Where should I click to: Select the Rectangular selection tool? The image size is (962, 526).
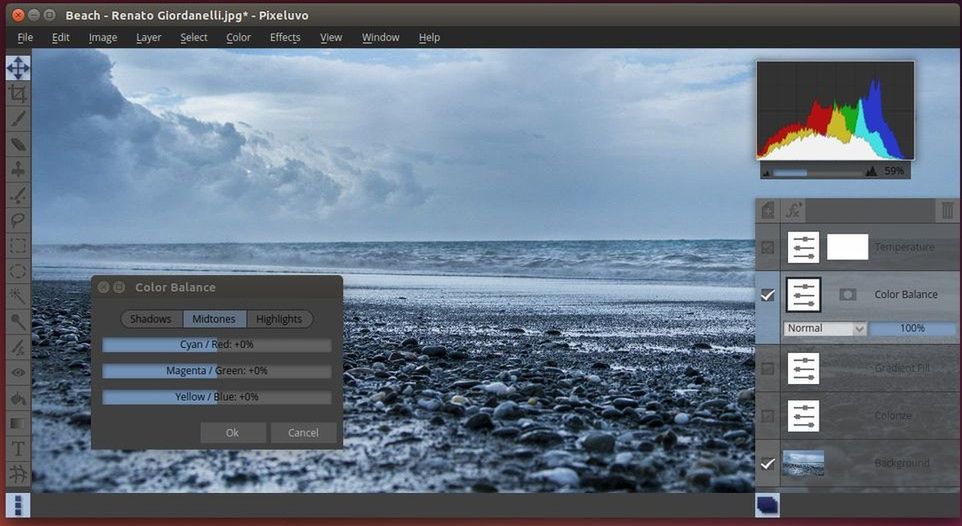click(x=18, y=246)
